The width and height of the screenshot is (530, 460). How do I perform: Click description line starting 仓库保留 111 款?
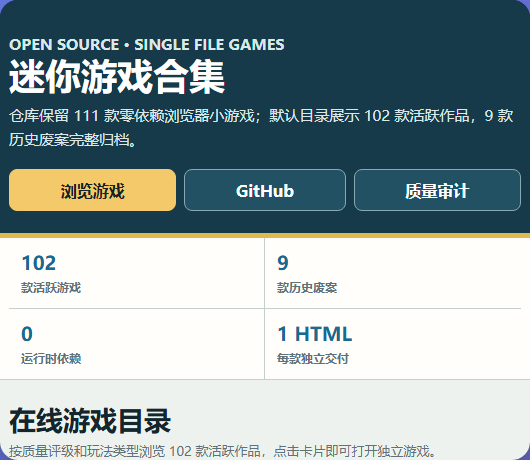[x=261, y=116]
